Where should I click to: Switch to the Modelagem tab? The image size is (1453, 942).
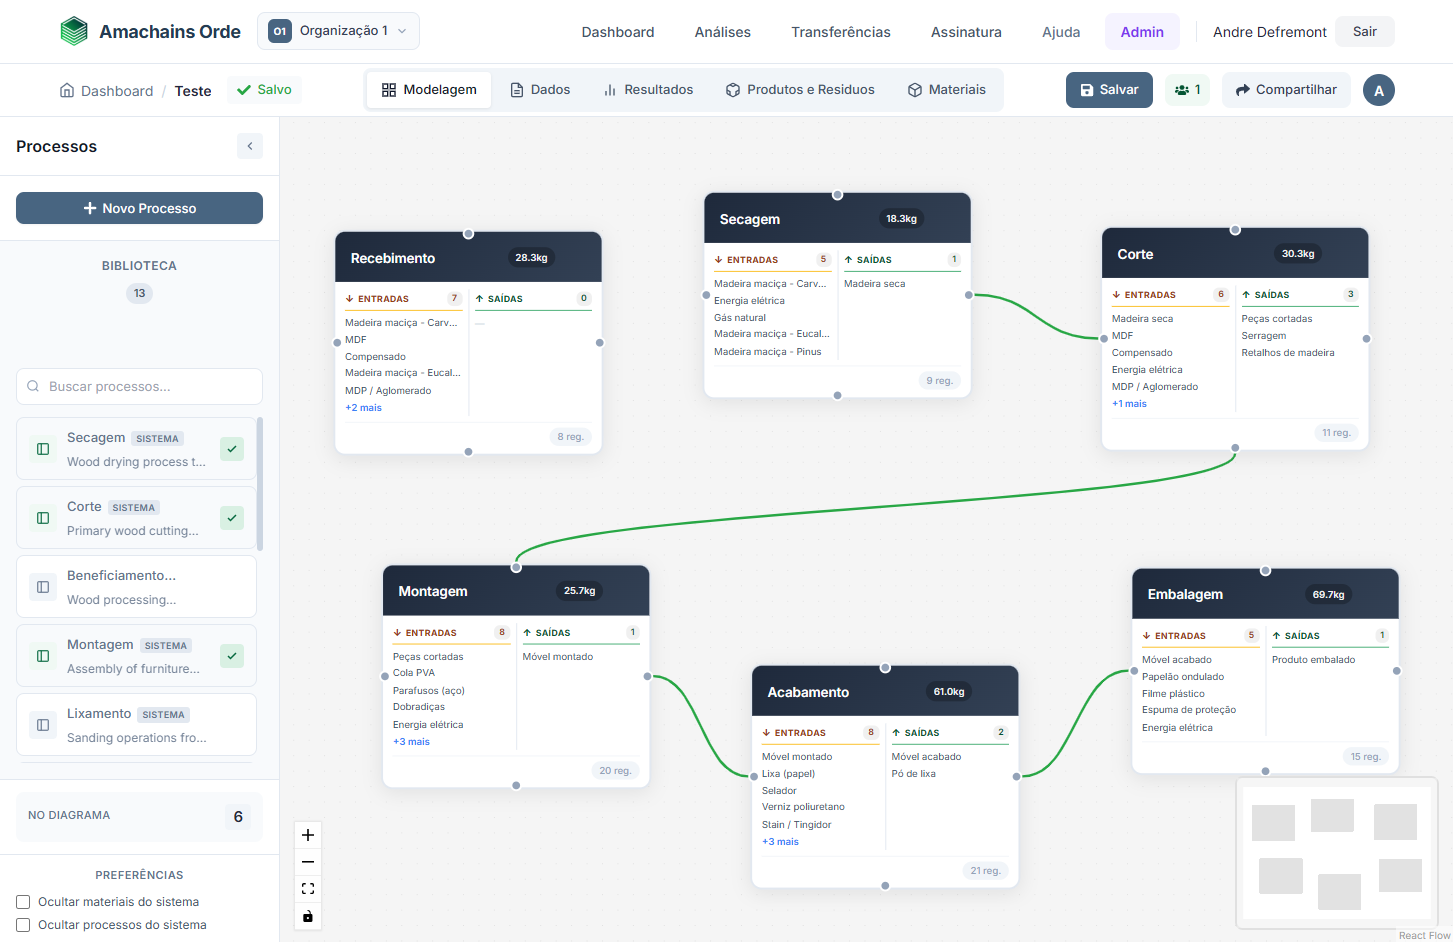429,90
